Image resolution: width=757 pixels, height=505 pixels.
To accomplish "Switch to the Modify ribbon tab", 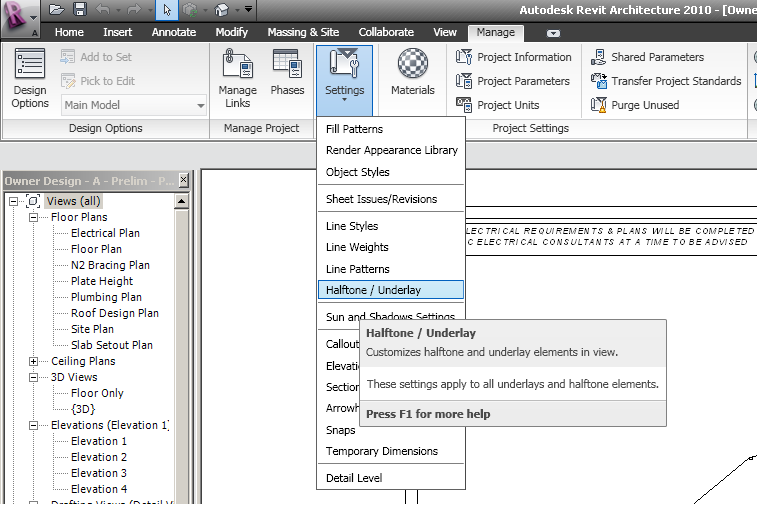I will point(232,32).
